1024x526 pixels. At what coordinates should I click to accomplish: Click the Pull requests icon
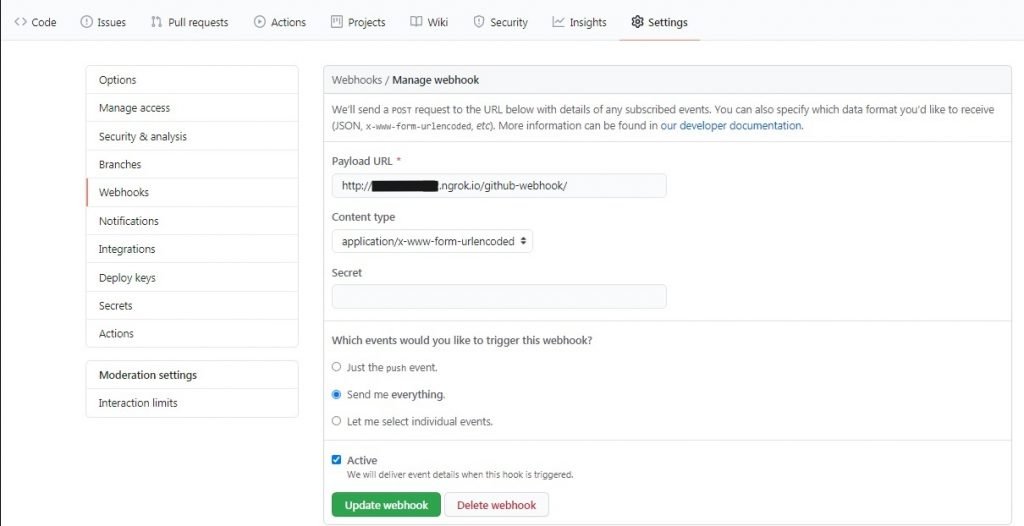tap(157, 22)
